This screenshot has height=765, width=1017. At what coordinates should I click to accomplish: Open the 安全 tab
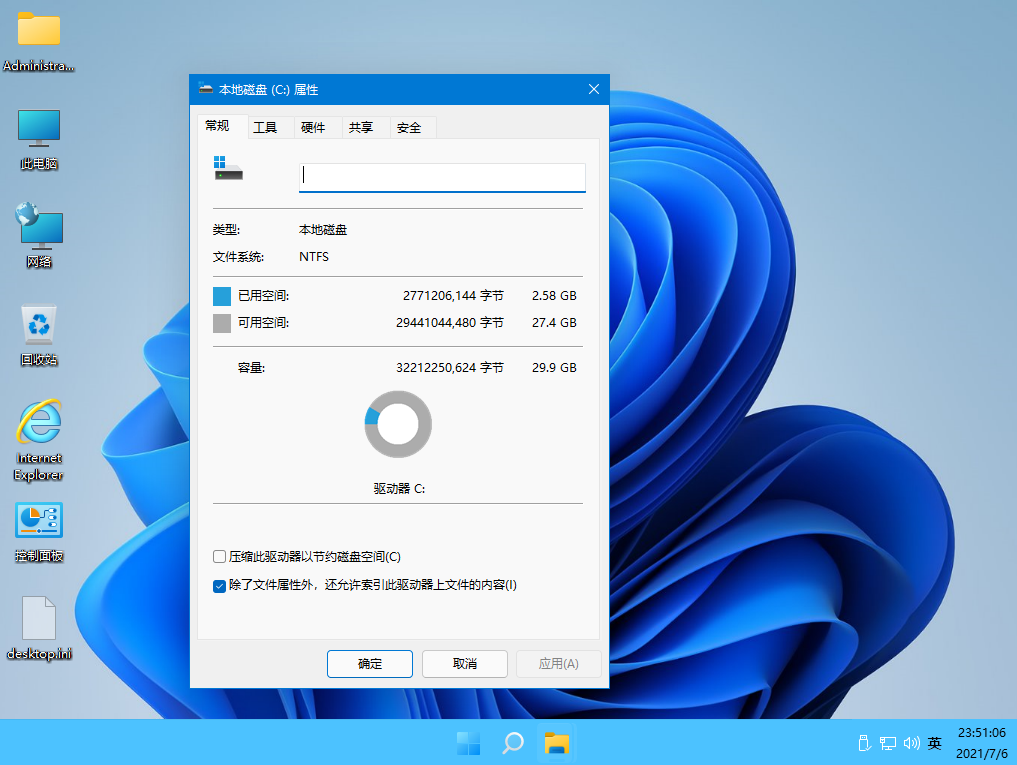411,127
